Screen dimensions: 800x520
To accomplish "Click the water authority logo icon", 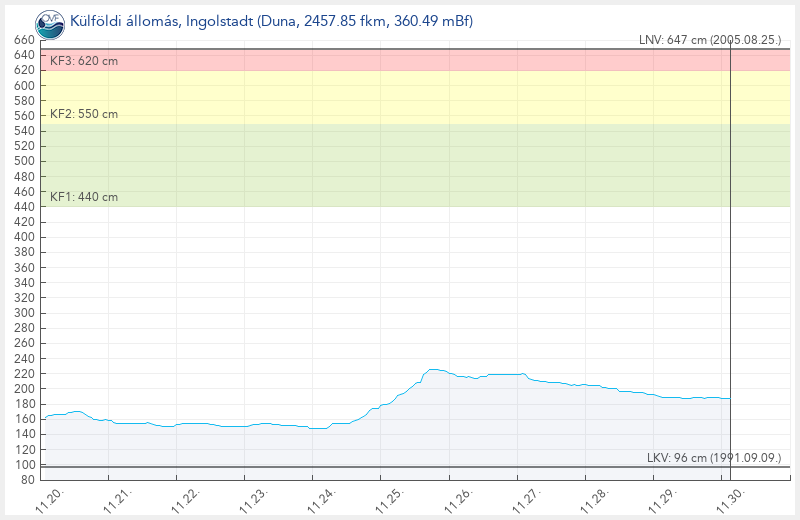I will click(x=47, y=21).
